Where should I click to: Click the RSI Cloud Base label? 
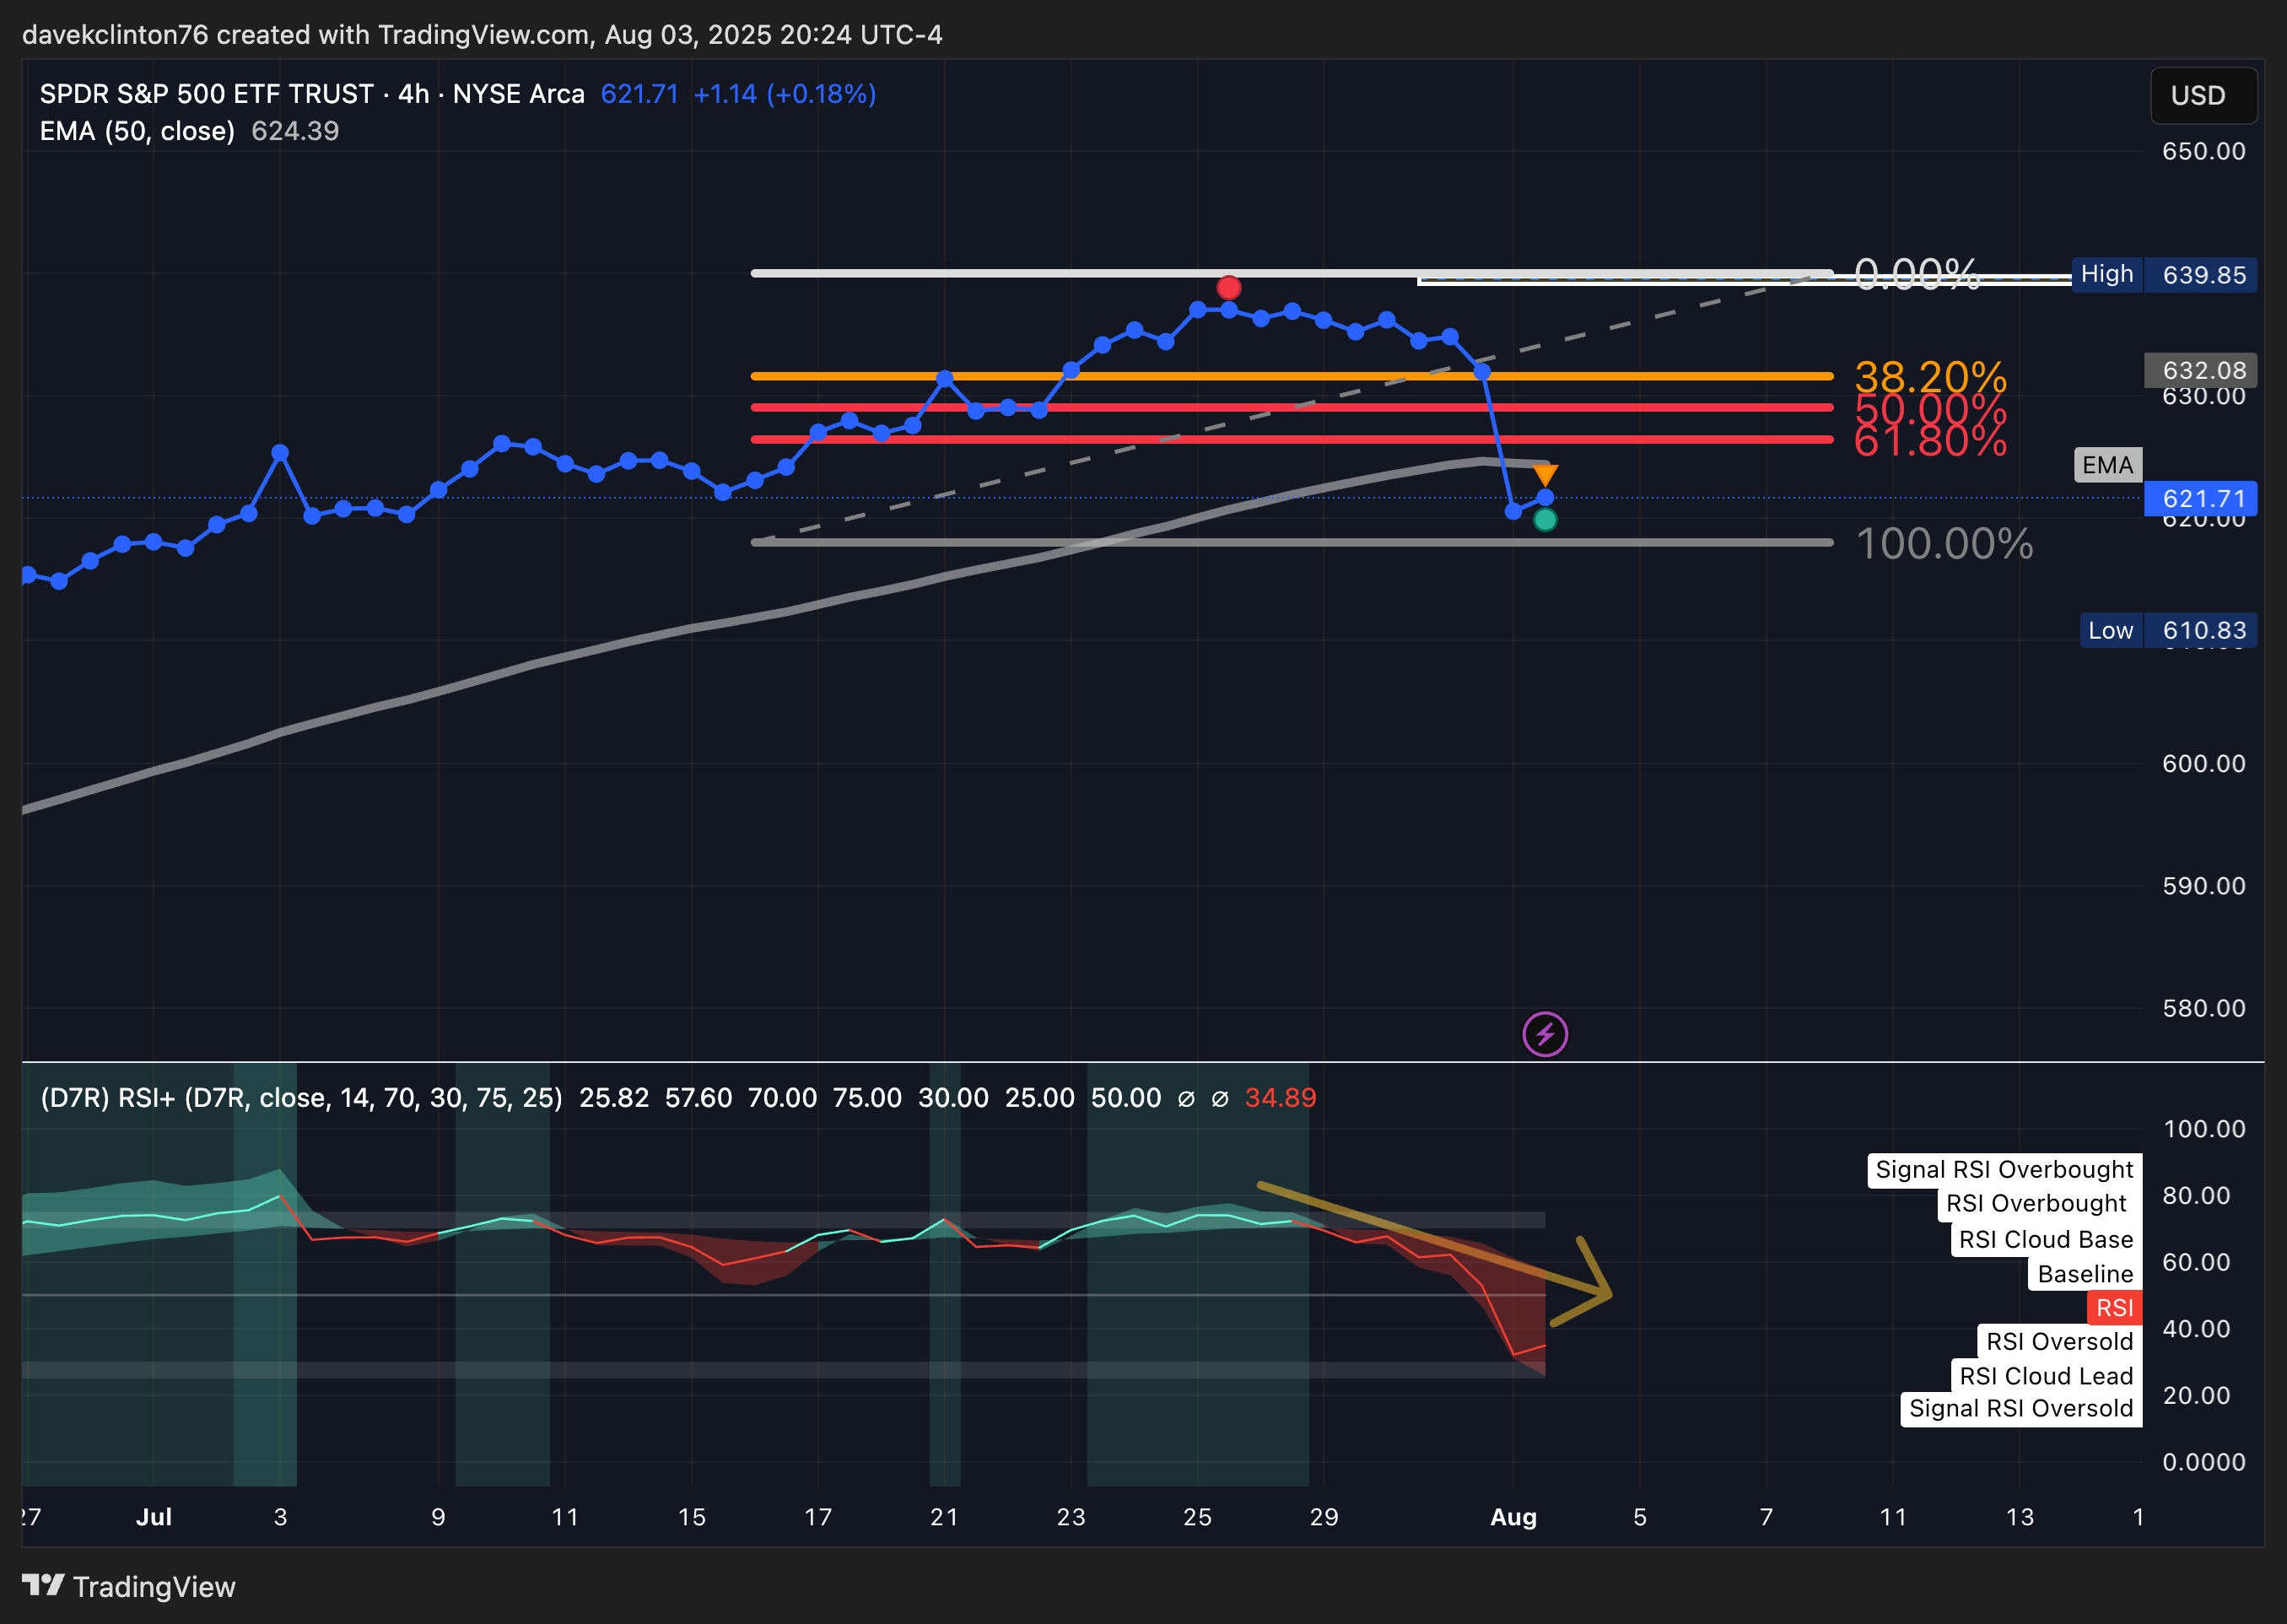pyautogui.click(x=2046, y=1240)
